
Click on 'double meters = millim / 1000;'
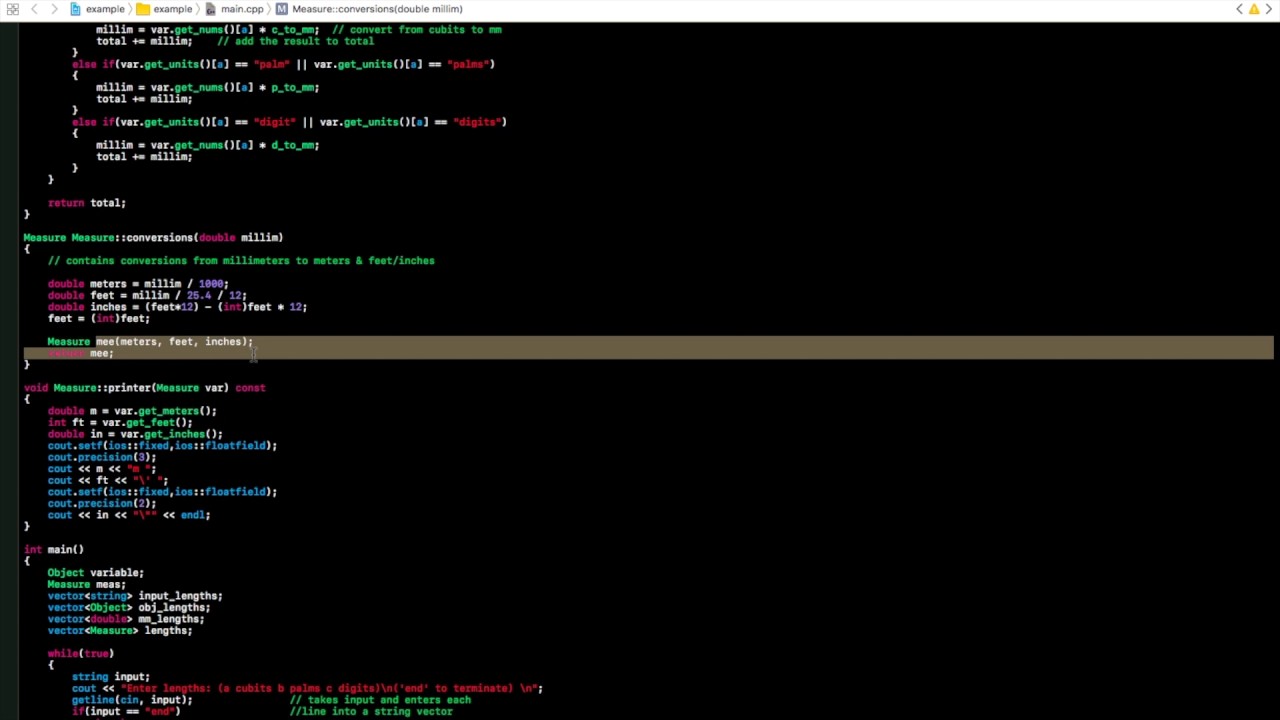tap(138, 284)
